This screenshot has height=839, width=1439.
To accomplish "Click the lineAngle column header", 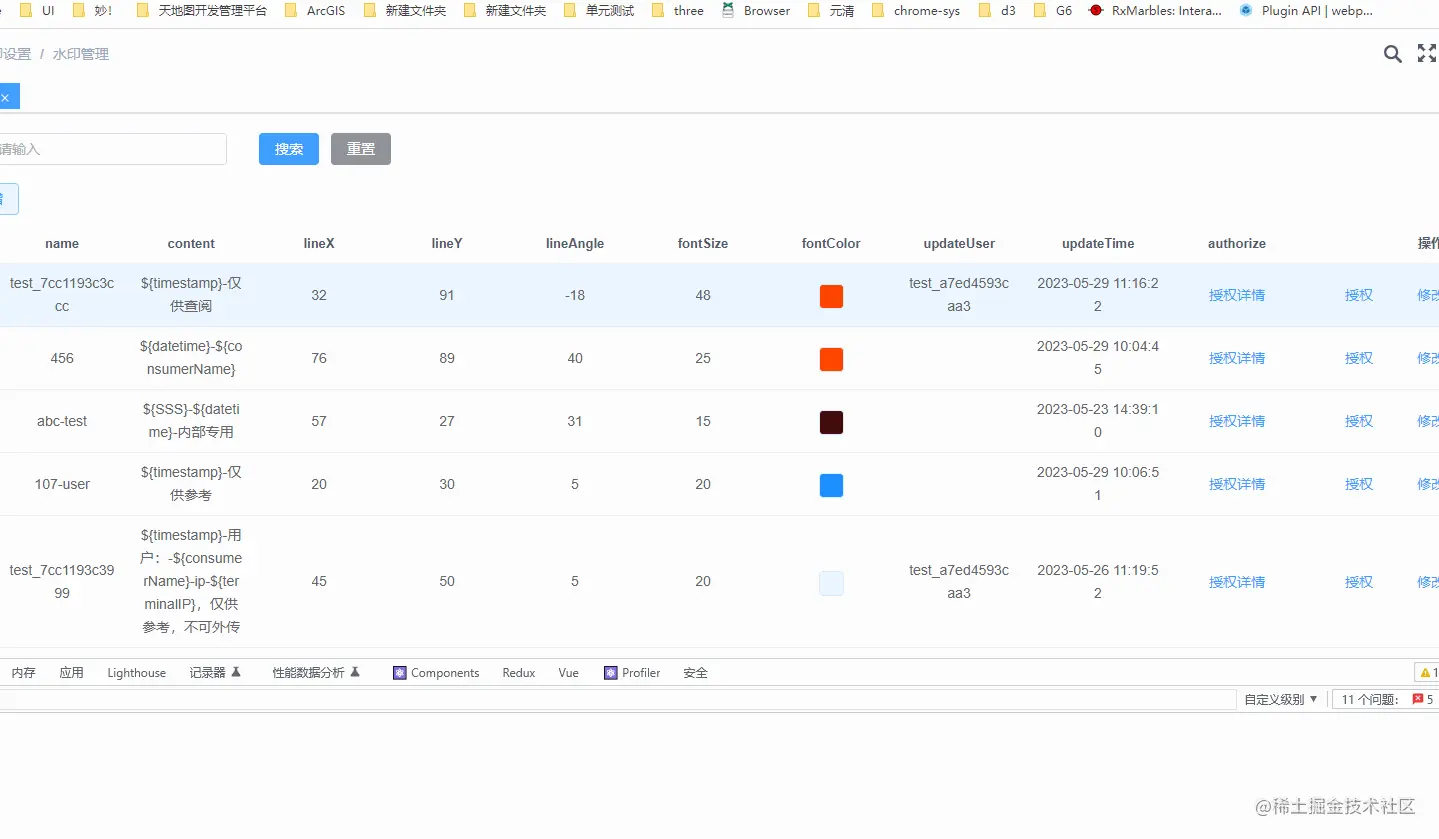I will 575,243.
